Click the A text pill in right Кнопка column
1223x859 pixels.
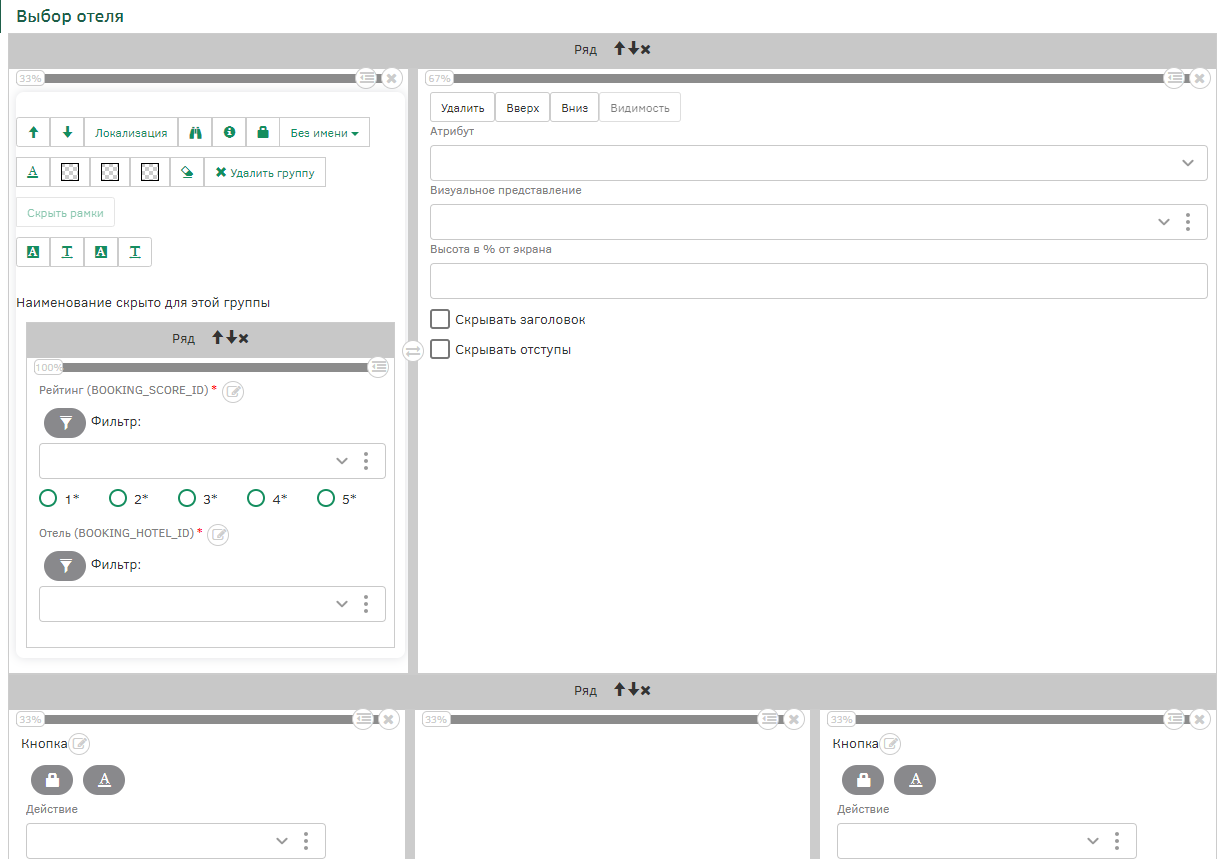[x=915, y=780]
